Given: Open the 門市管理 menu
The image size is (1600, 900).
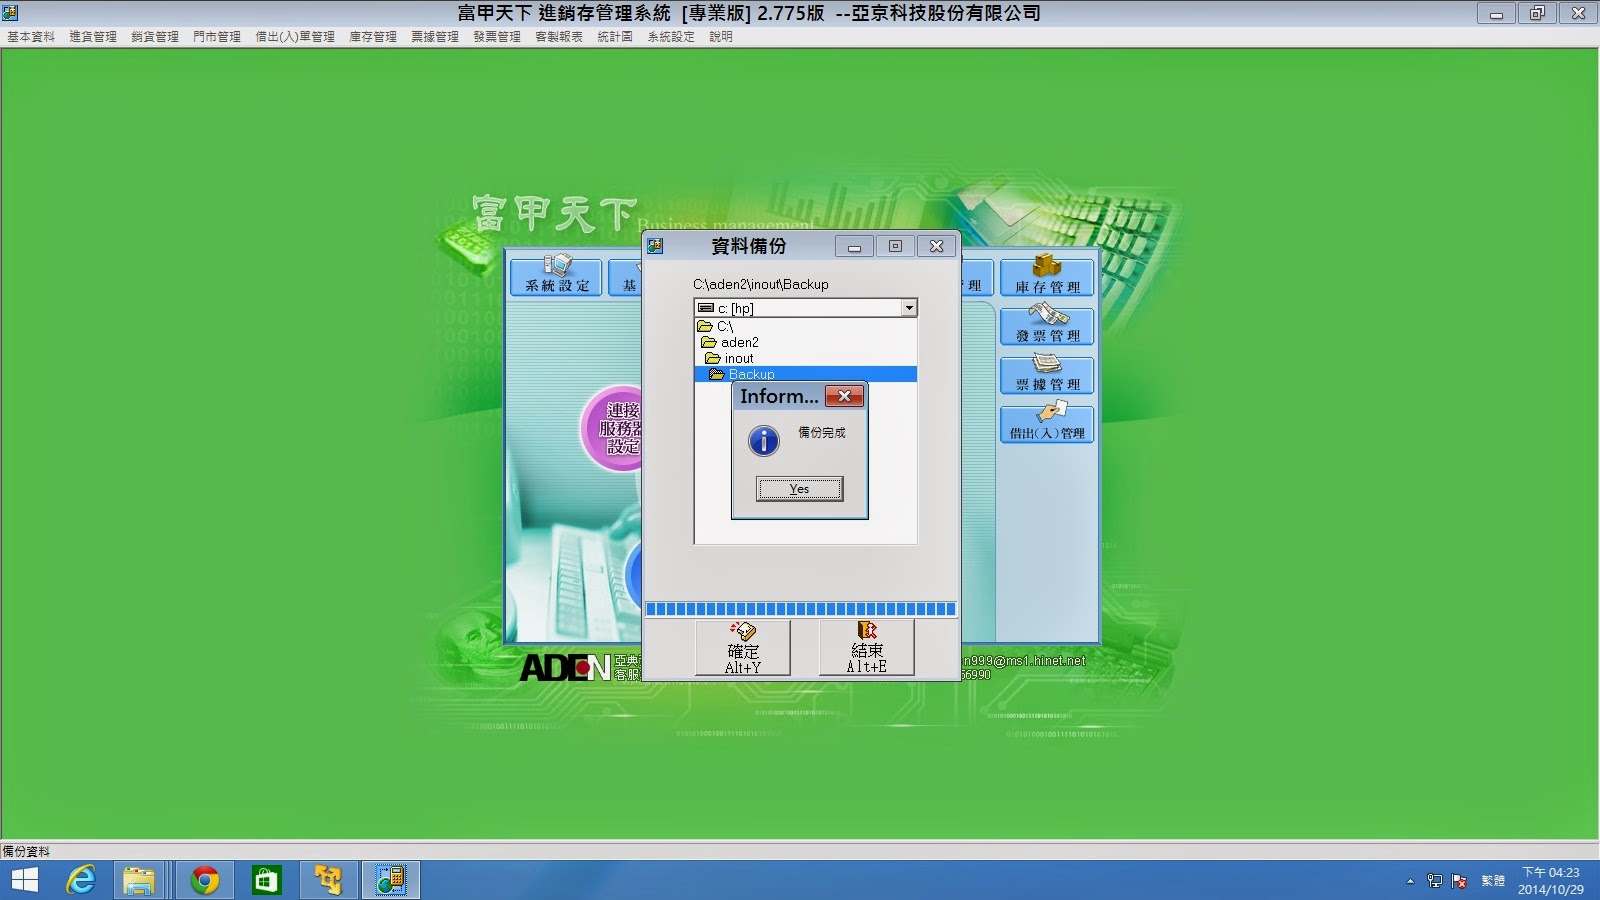Looking at the screenshot, I should [217, 37].
